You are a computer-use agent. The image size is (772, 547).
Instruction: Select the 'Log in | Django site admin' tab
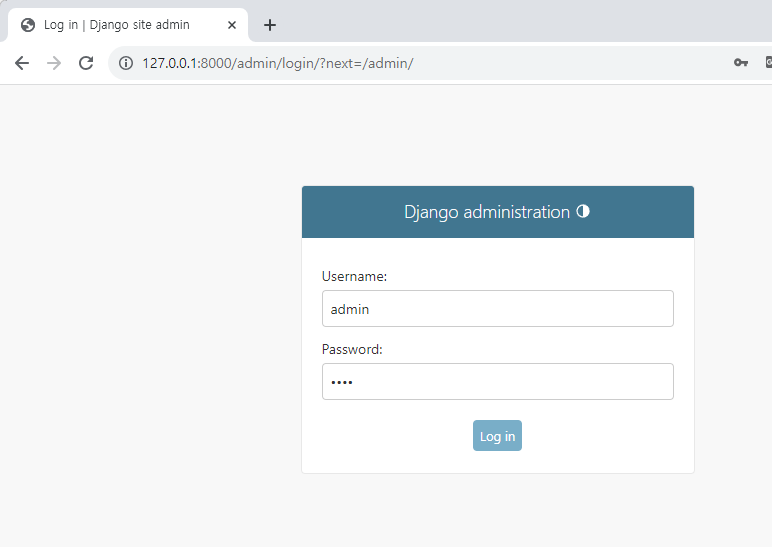click(x=128, y=25)
